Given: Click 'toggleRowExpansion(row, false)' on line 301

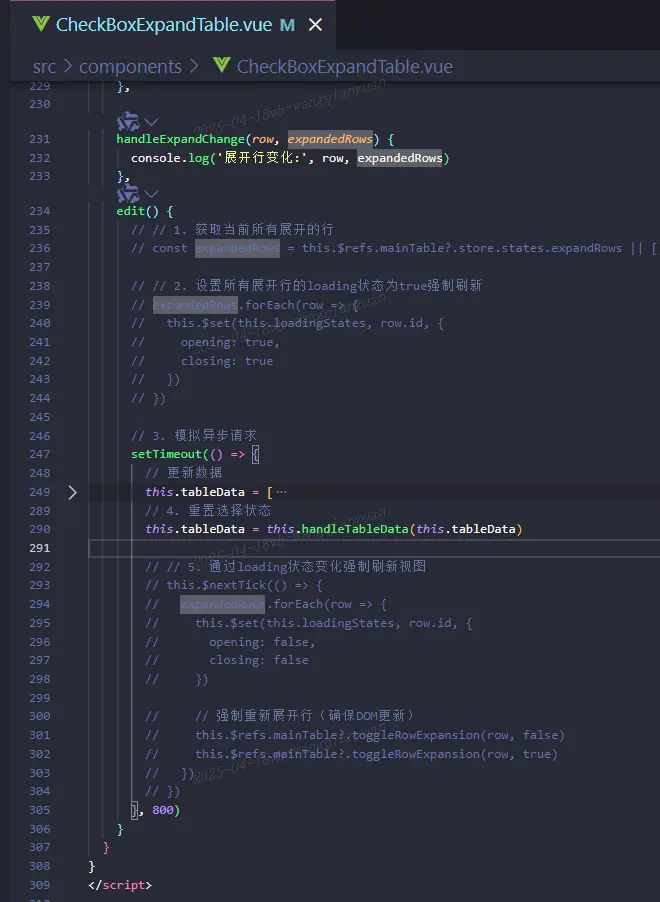Looking at the screenshot, I should click(x=458, y=735).
